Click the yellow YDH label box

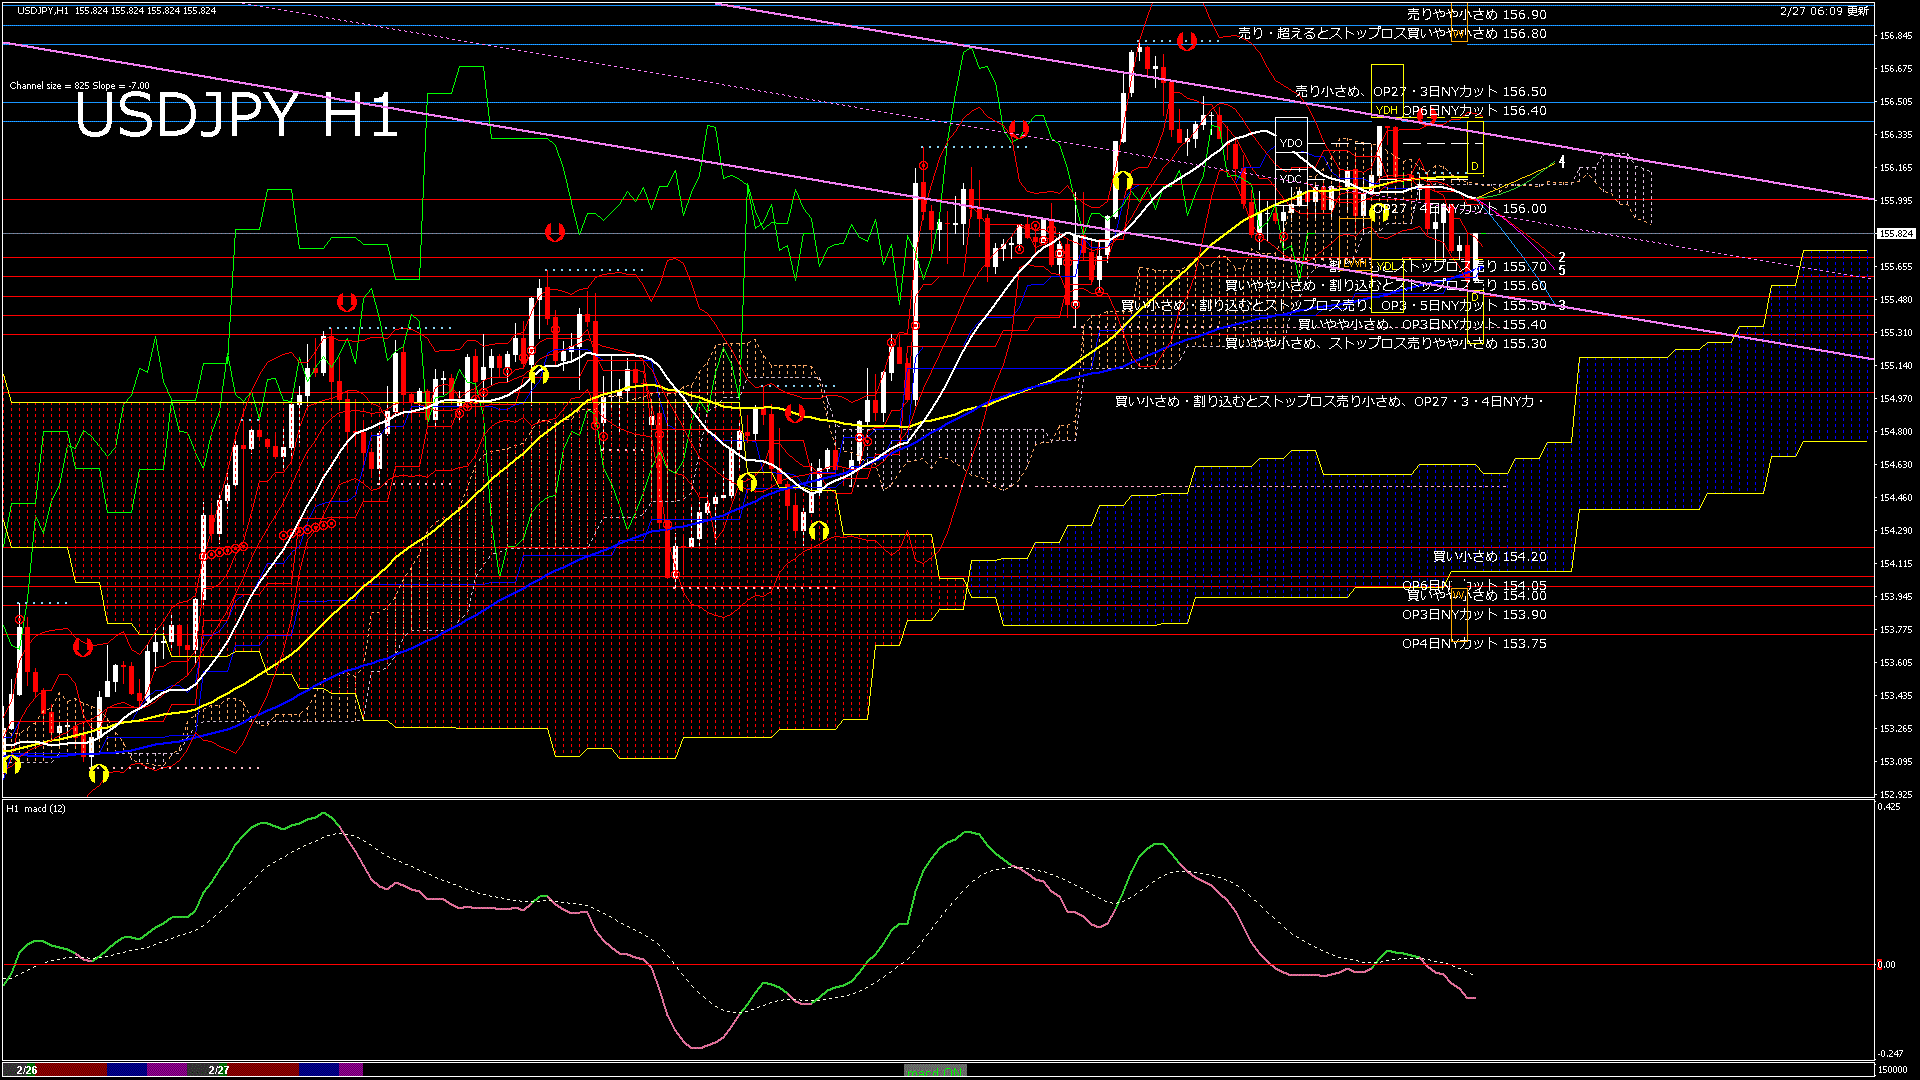pos(1386,110)
